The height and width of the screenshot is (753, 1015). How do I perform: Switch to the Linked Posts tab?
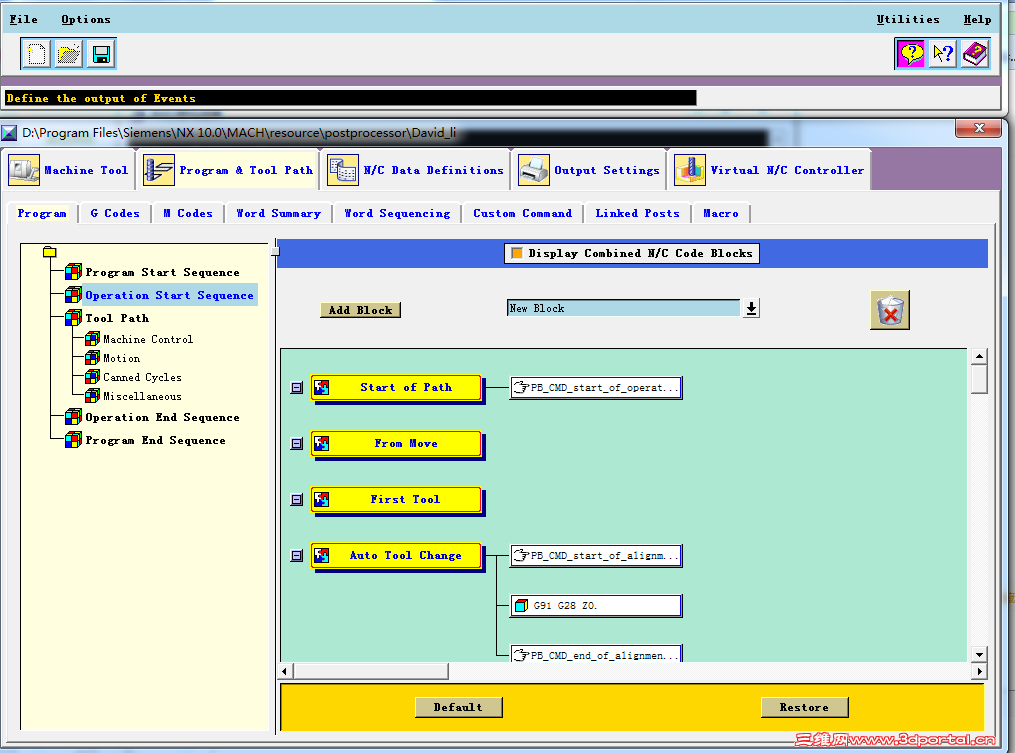(638, 213)
